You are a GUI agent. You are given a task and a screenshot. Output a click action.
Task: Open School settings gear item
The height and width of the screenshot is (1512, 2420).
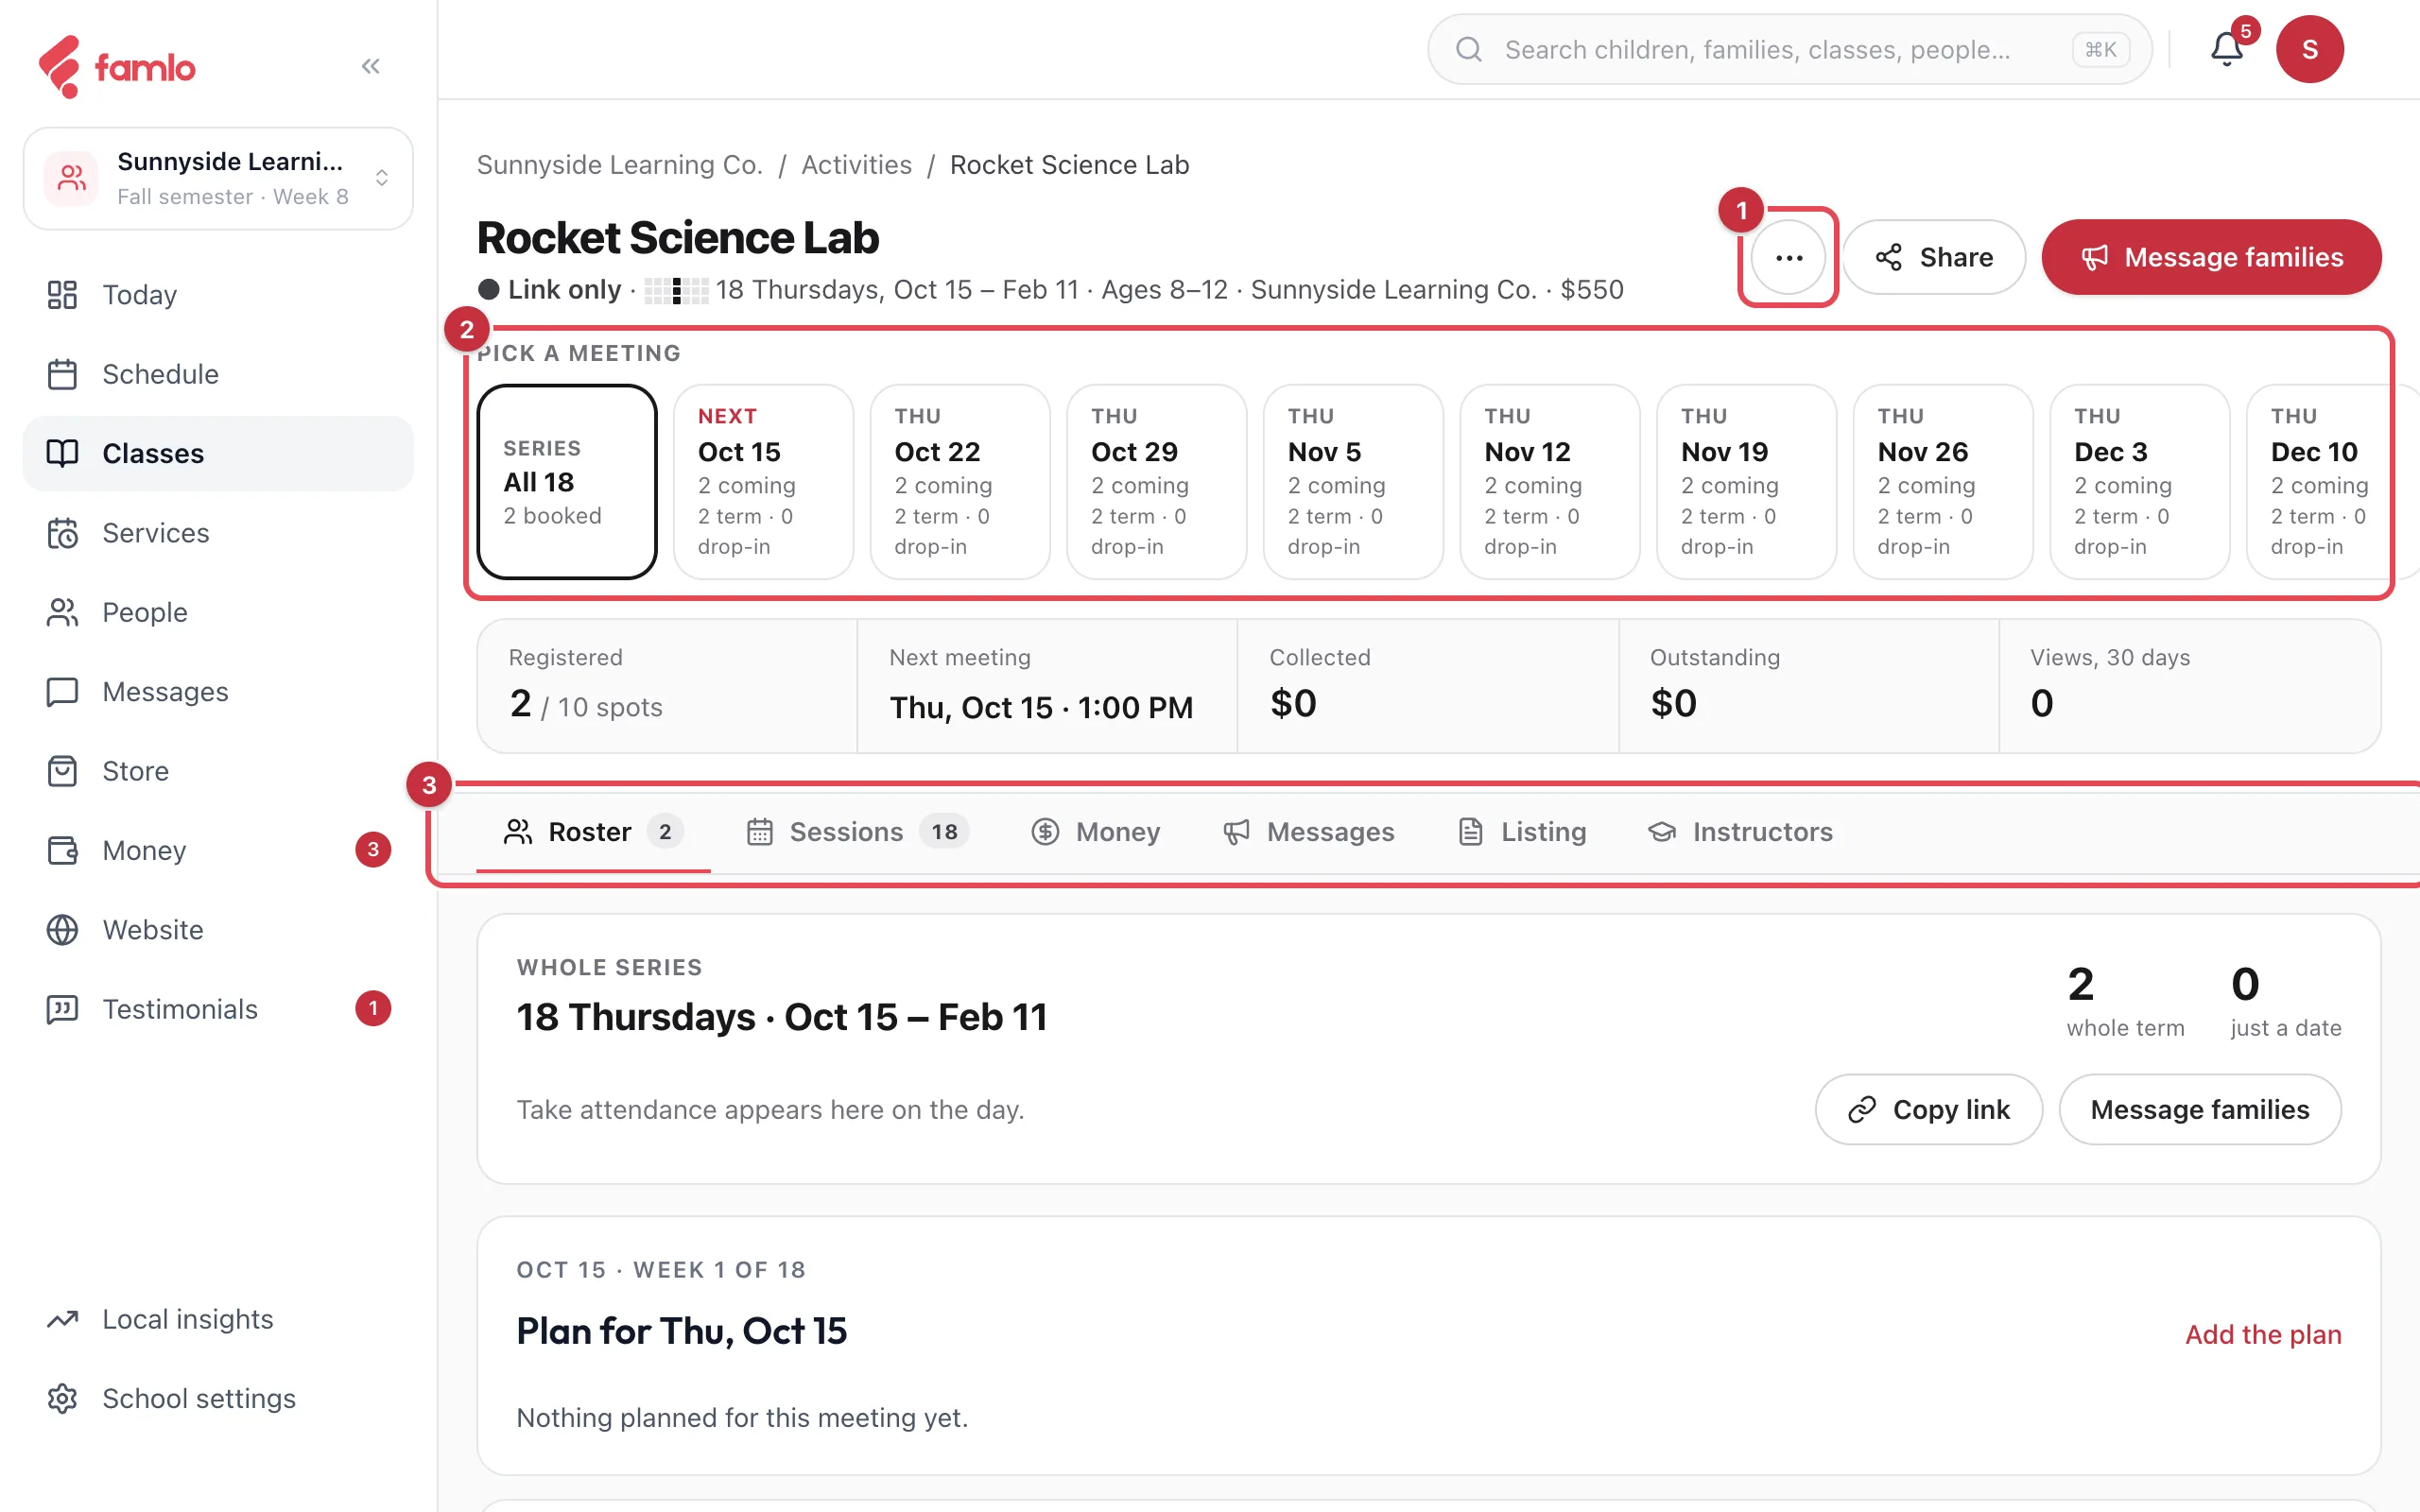tap(218, 1398)
